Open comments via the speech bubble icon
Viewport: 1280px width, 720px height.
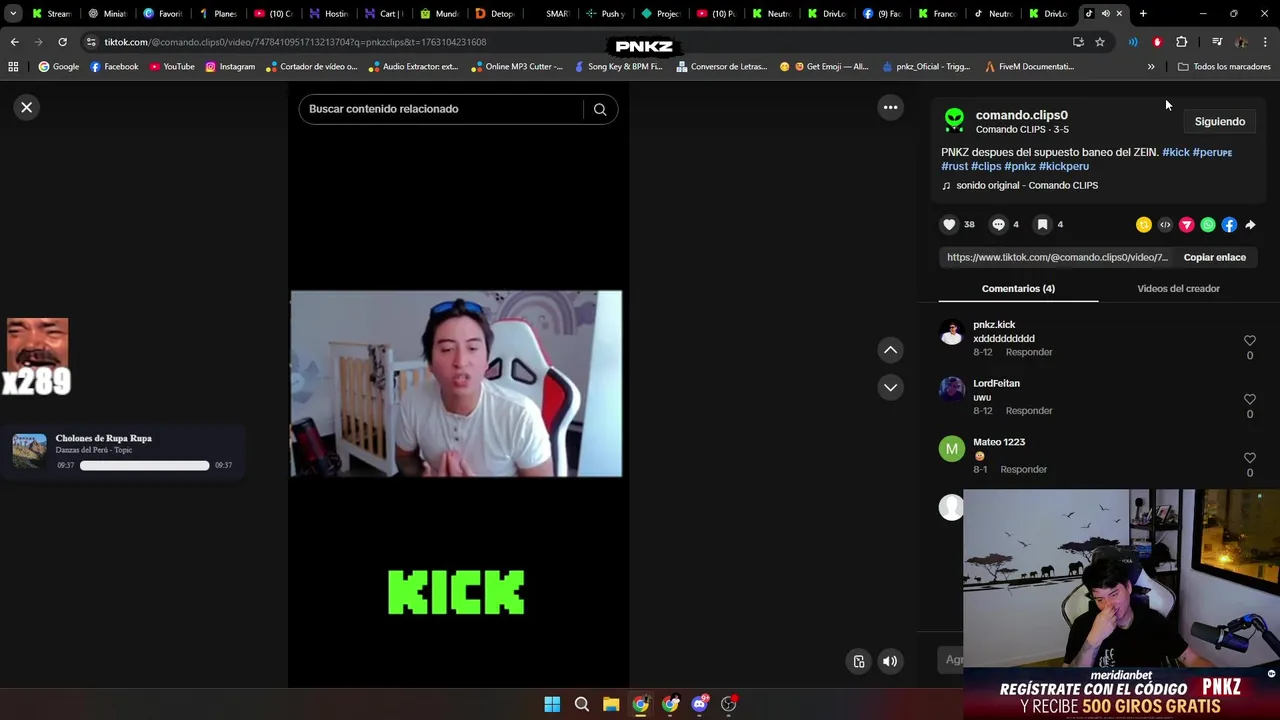(x=998, y=225)
